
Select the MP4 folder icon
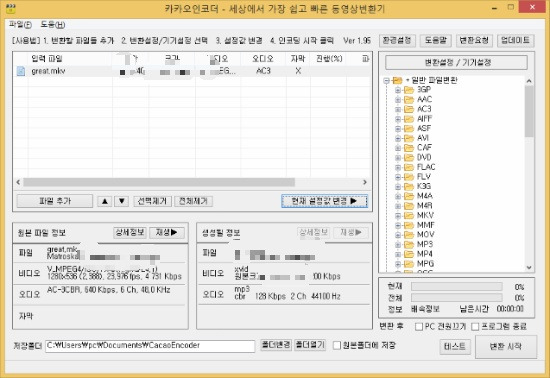coord(409,254)
